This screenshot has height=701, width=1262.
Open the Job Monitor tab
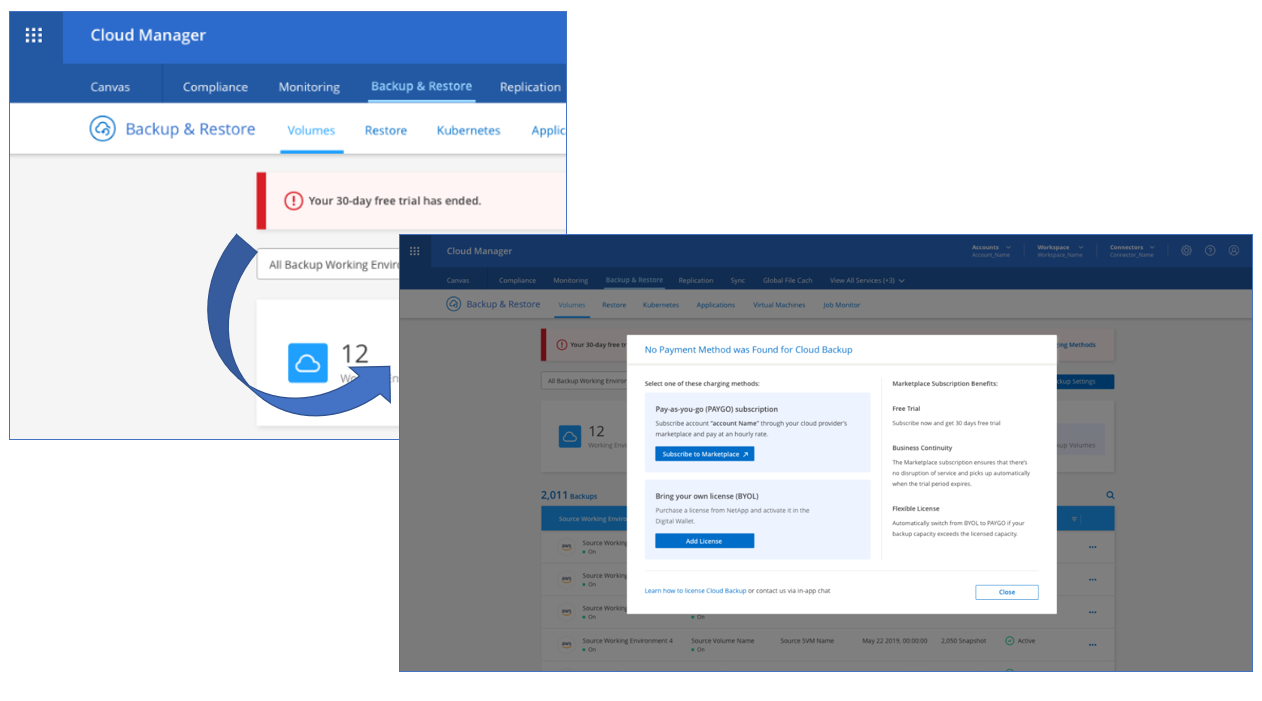coord(841,305)
